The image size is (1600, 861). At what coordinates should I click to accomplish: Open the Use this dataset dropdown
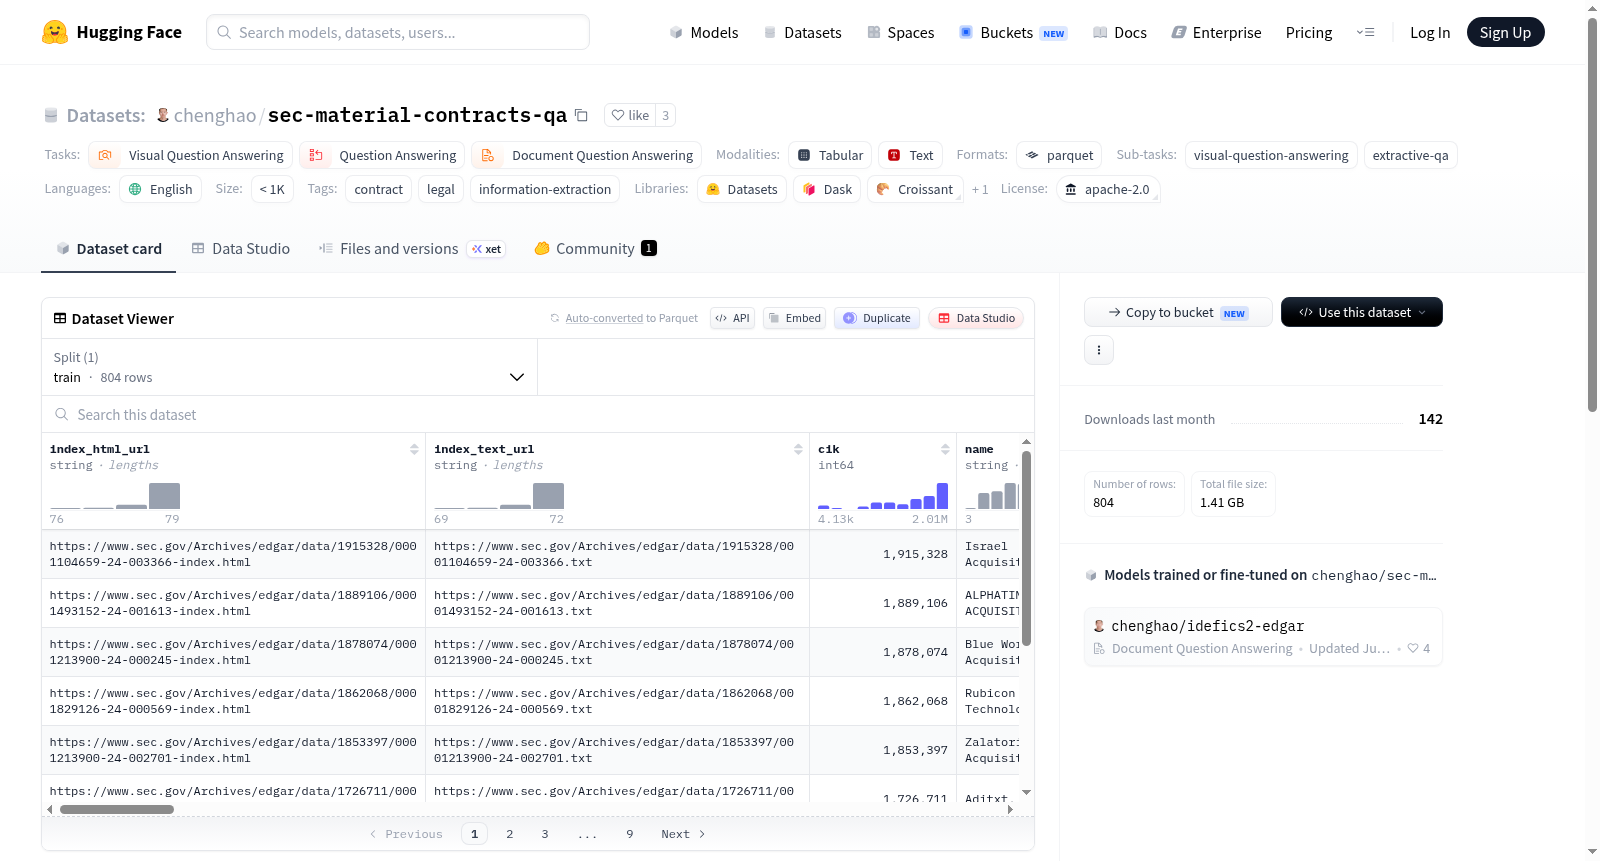1361,312
